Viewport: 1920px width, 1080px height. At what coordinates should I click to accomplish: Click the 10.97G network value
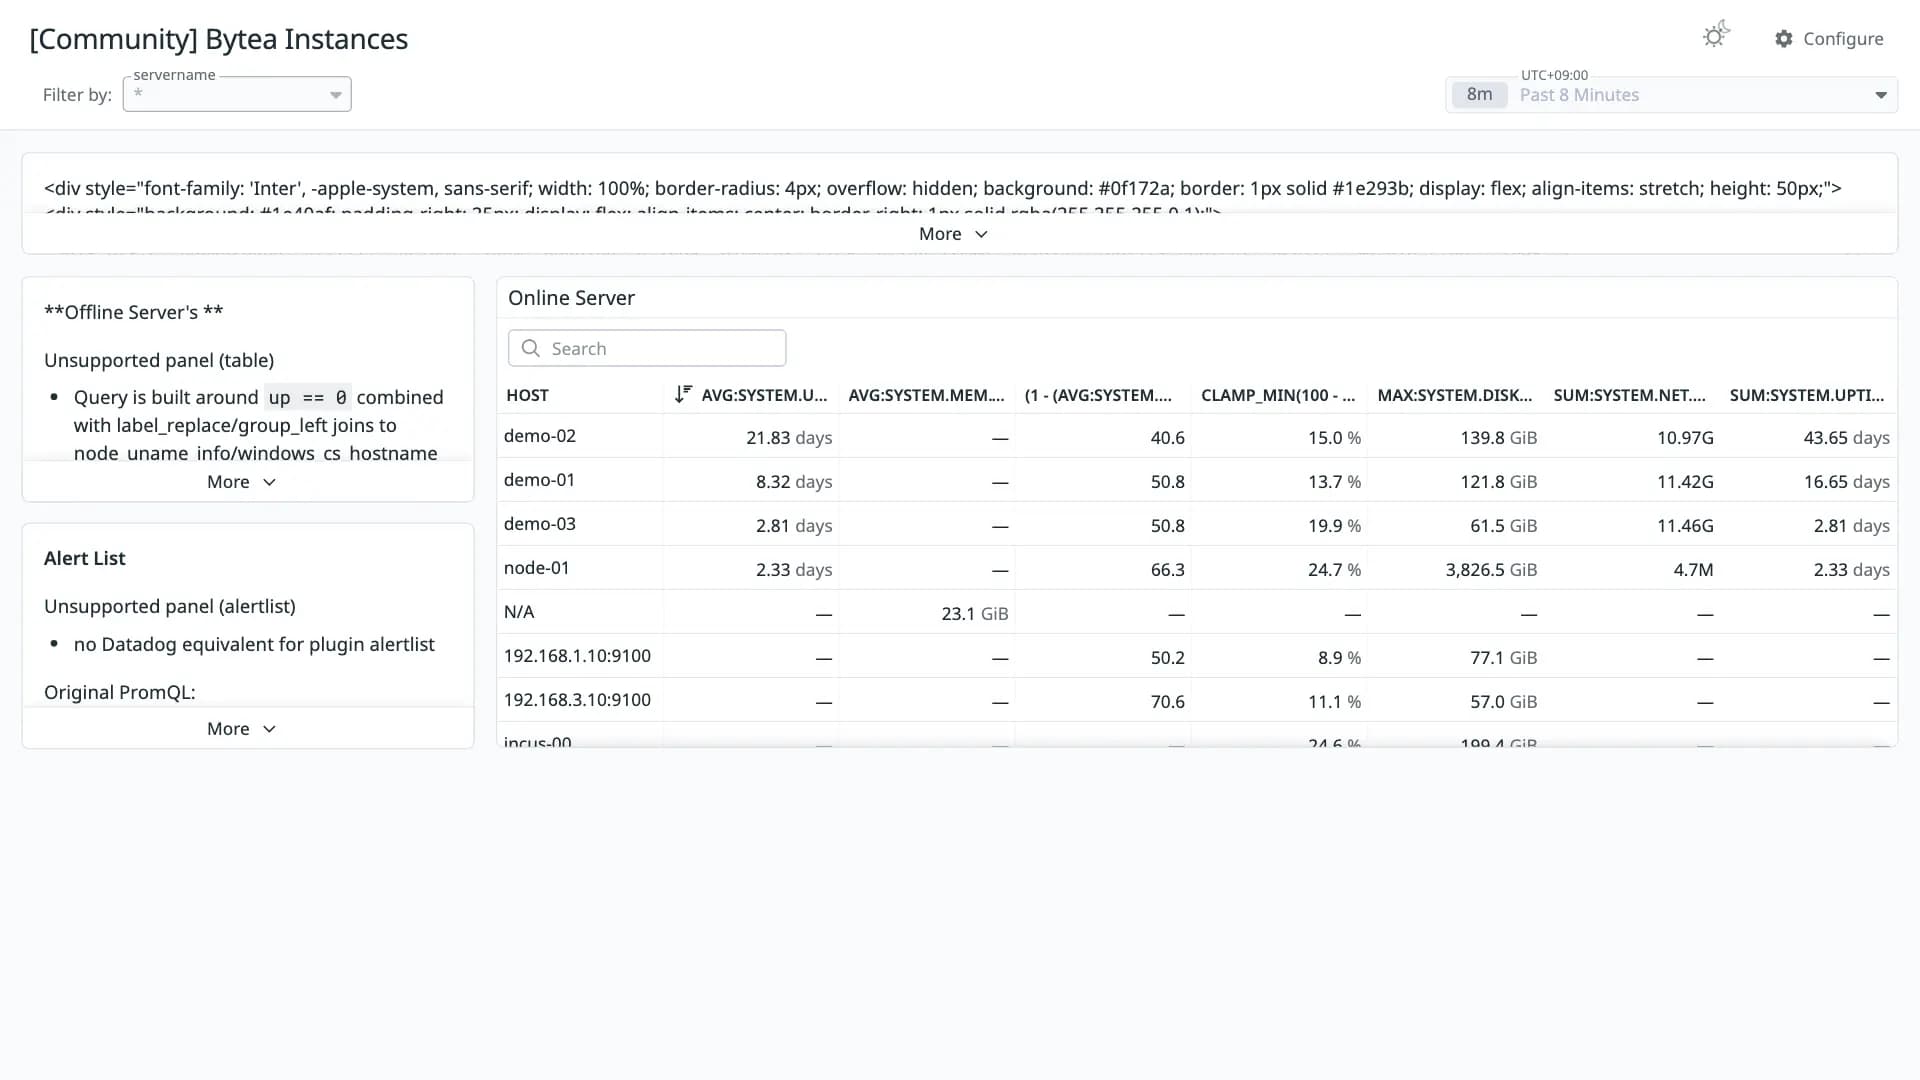pos(1685,438)
